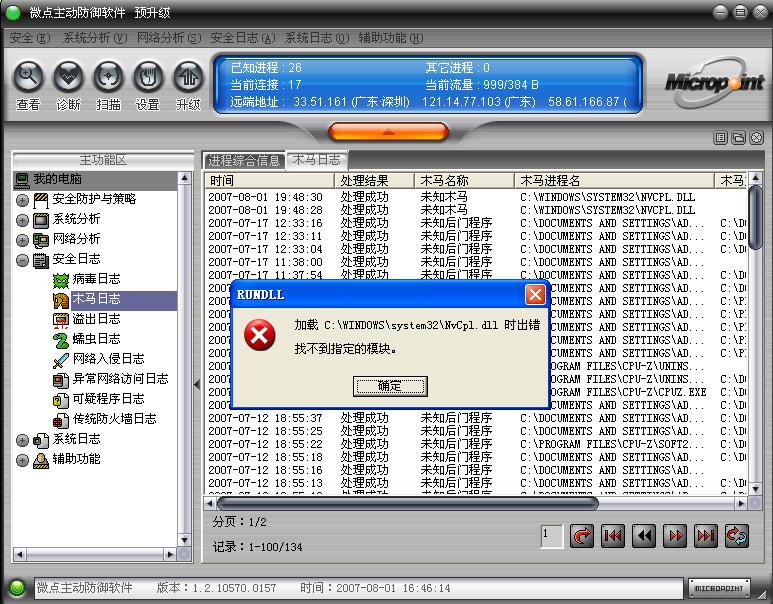773x604 pixels.
Task: Sort by the 木马名称 column header
Action: coord(464,180)
